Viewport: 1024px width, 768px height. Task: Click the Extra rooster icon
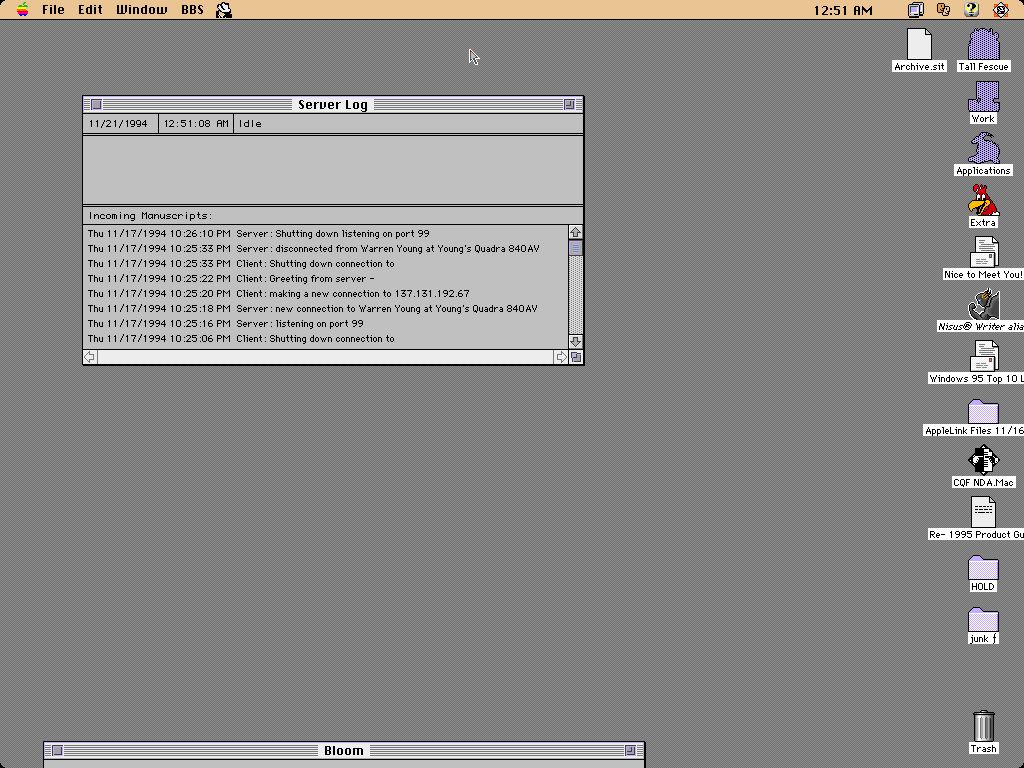(983, 201)
